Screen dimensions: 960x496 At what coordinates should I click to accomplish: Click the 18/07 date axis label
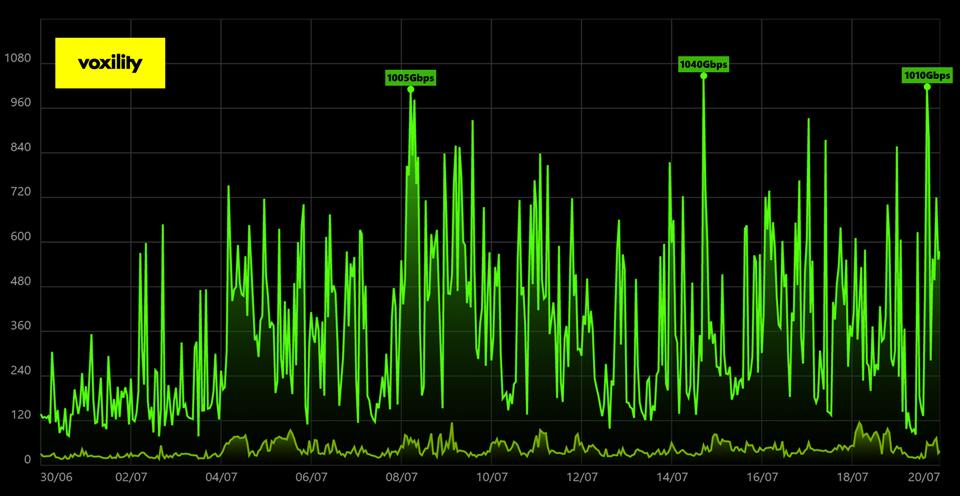point(852,476)
